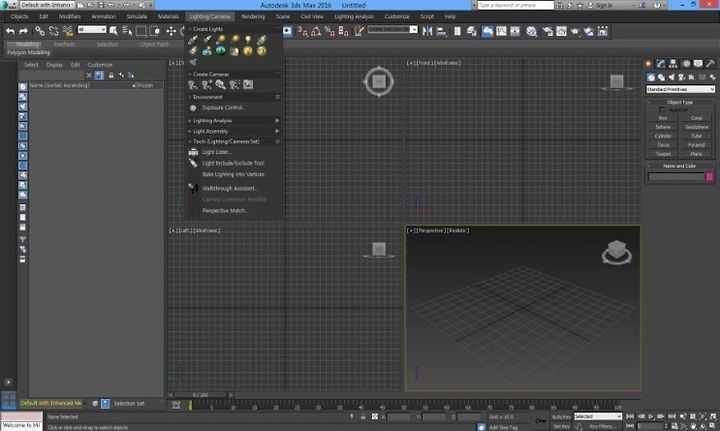Open the Create command panel tab
Screen dimensions: 720x431
click(x=648, y=63)
